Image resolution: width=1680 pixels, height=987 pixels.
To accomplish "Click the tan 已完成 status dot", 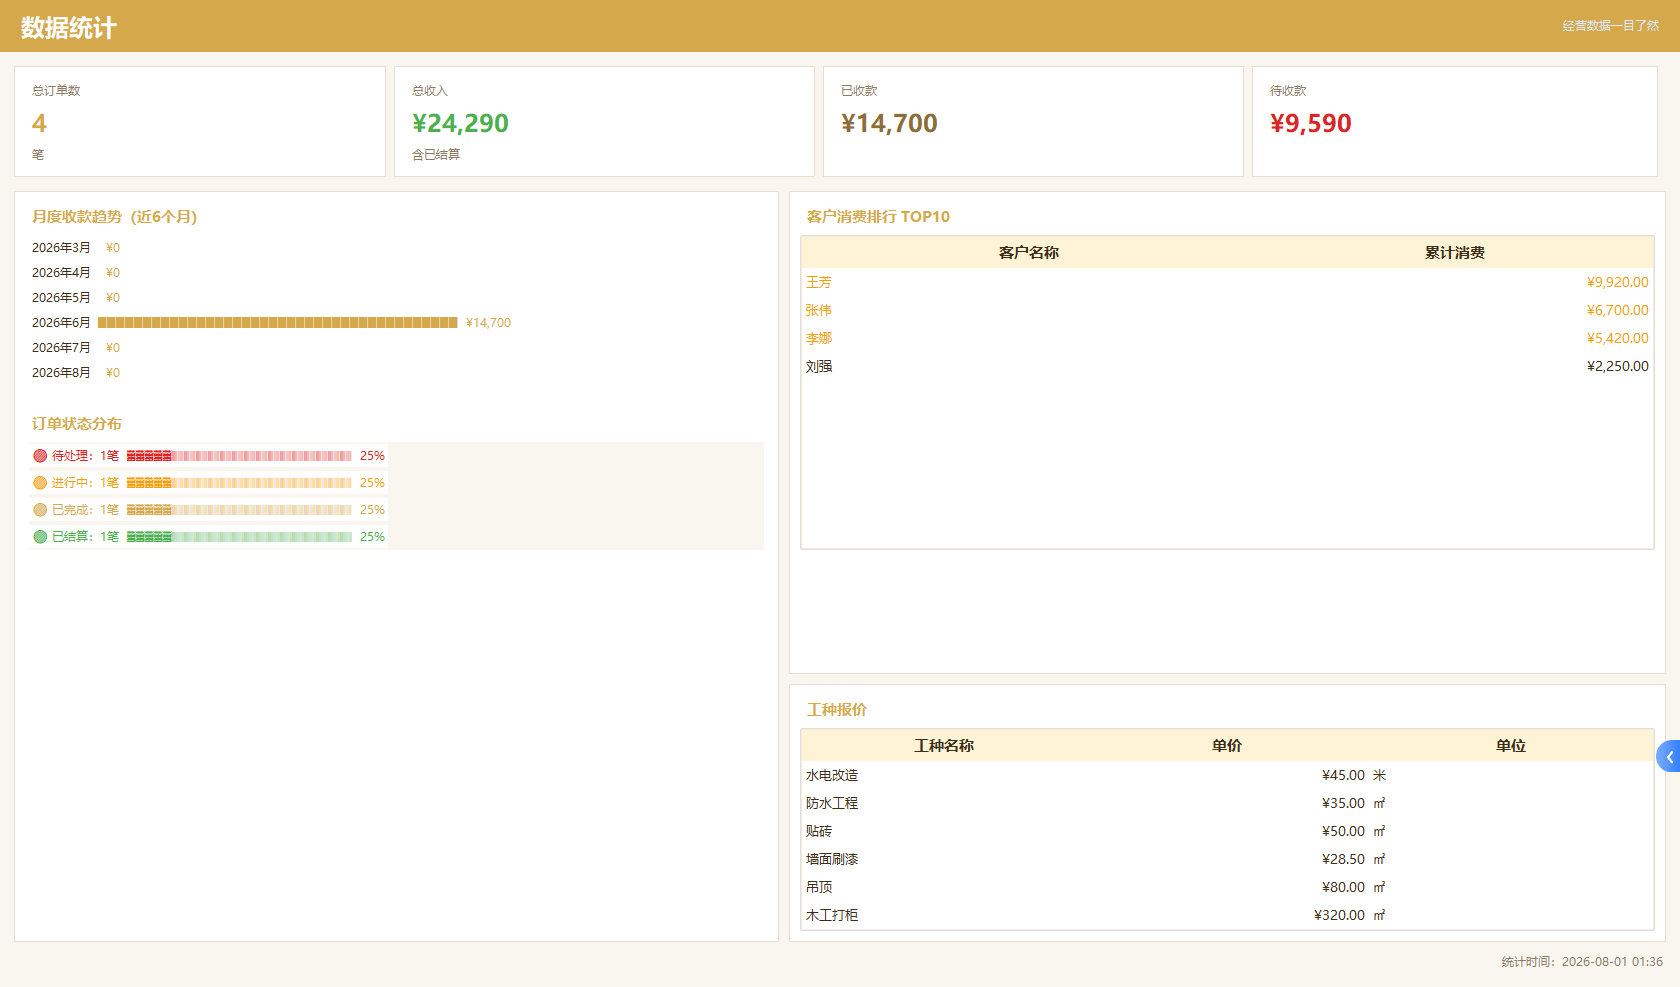I will pyautogui.click(x=40, y=510).
